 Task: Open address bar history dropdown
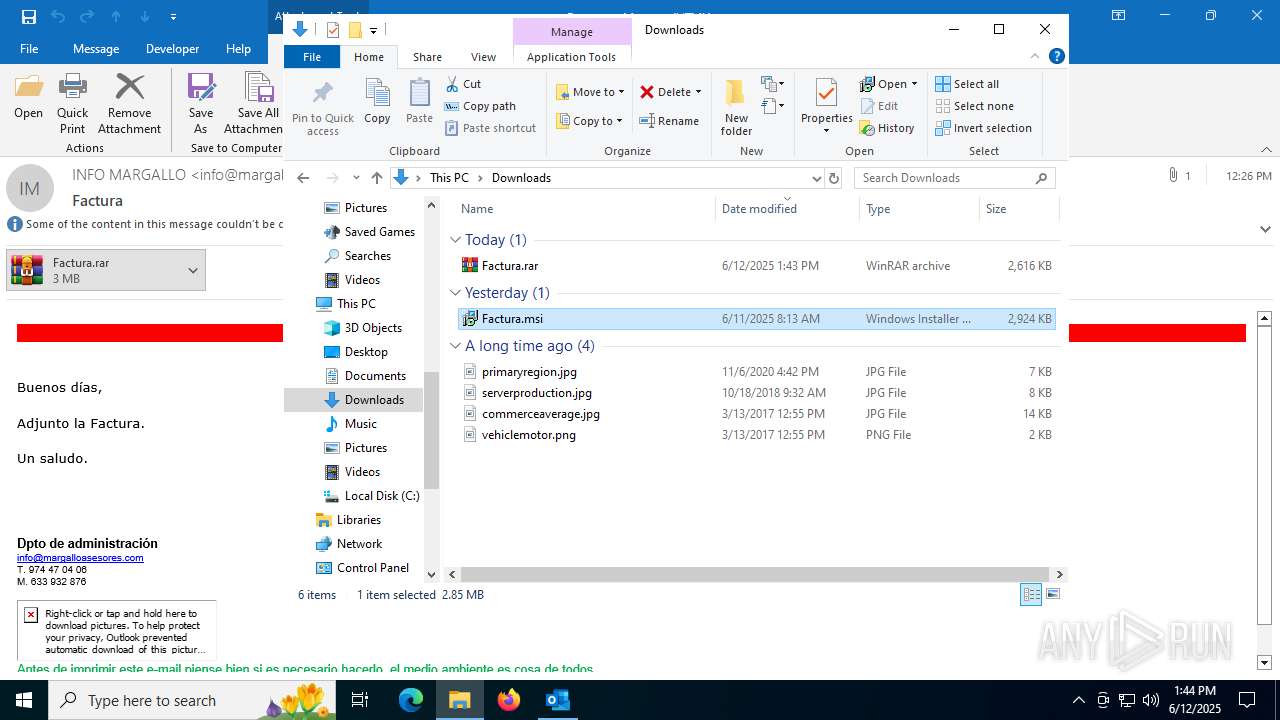[816, 178]
